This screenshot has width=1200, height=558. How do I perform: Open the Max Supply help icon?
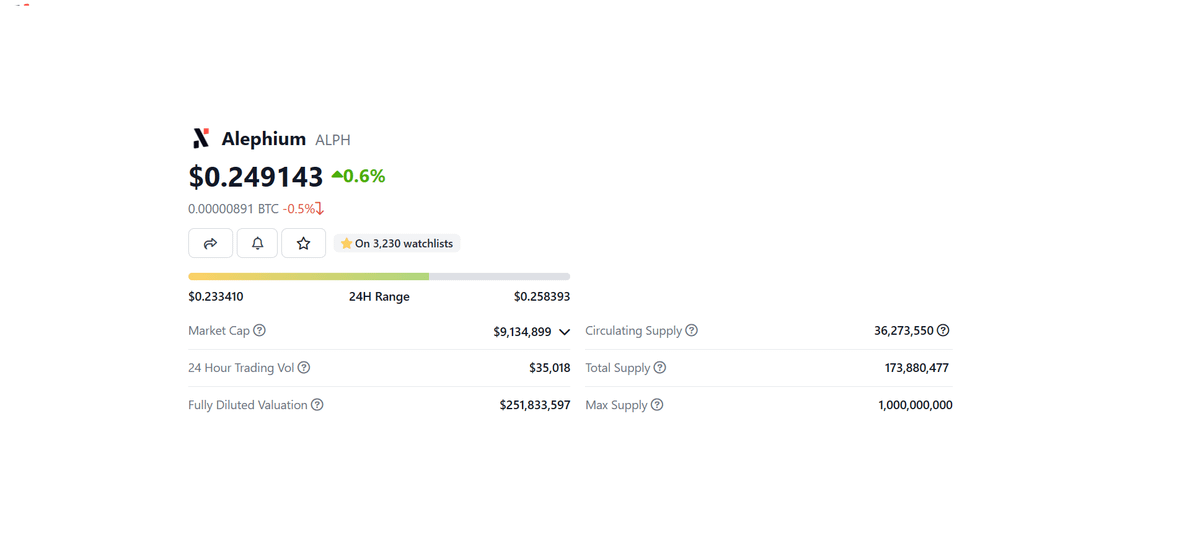click(x=657, y=405)
